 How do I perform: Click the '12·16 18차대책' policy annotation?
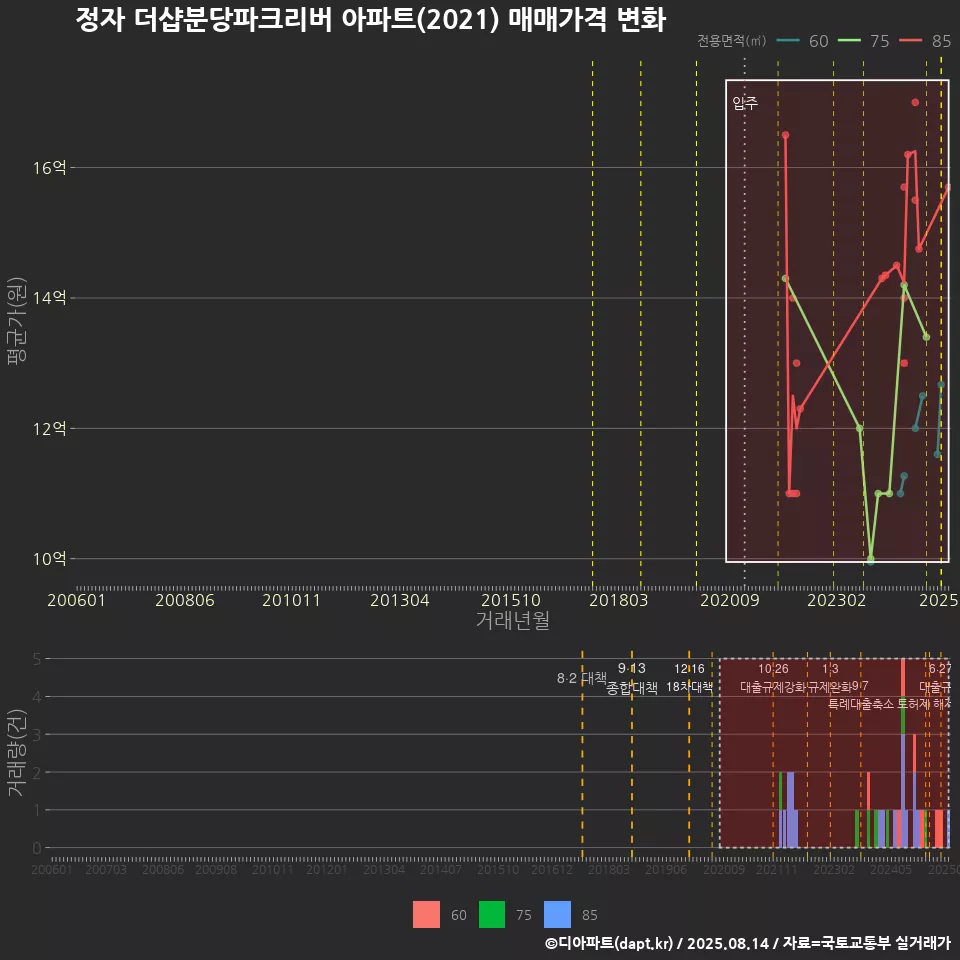point(689,678)
